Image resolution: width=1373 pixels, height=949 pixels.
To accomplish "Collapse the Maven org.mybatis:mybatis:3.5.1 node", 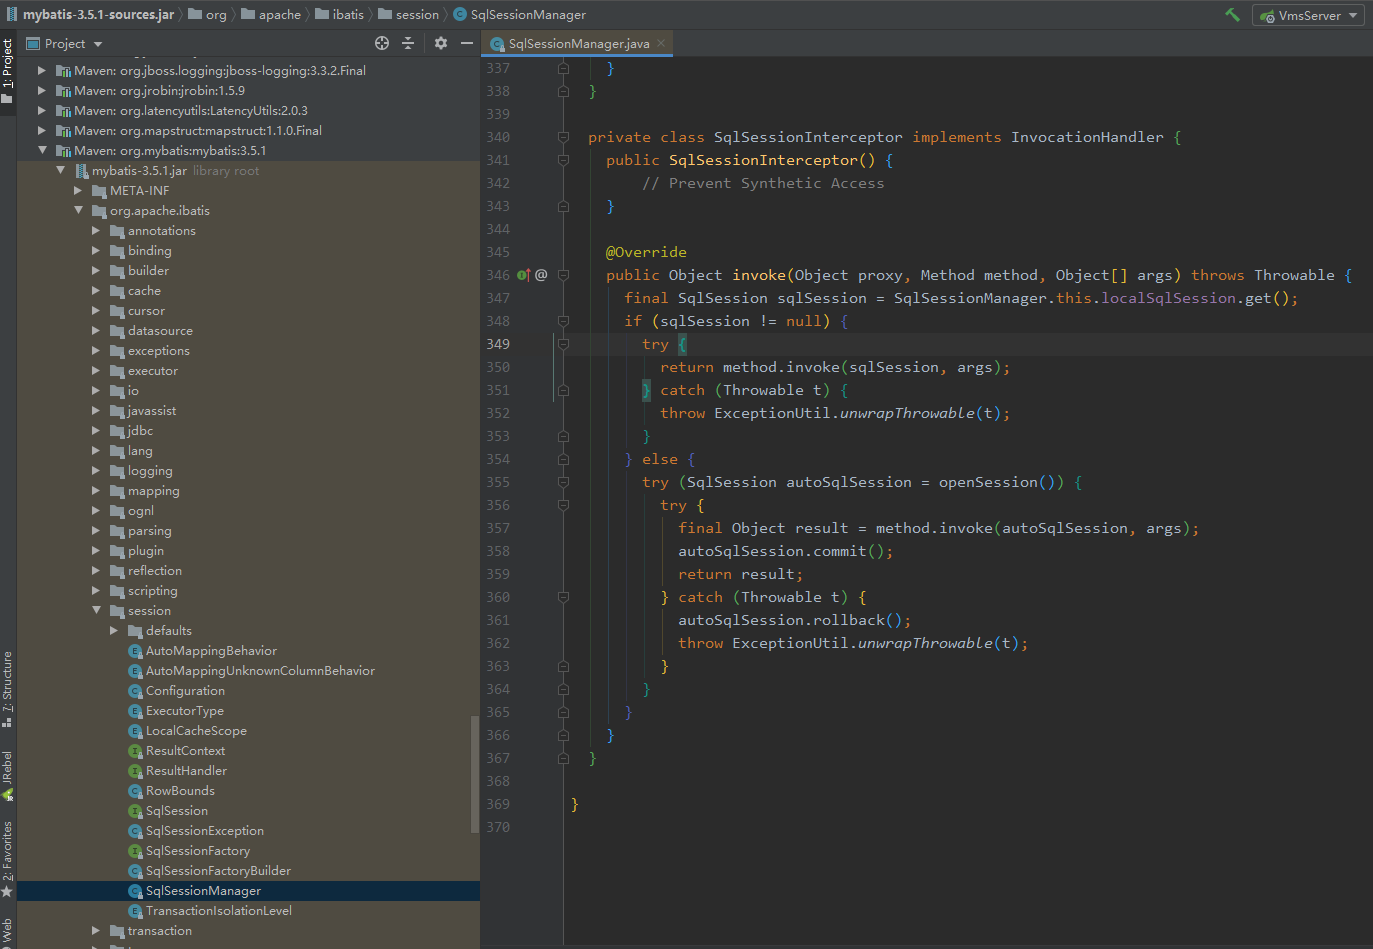I will (x=42, y=151).
